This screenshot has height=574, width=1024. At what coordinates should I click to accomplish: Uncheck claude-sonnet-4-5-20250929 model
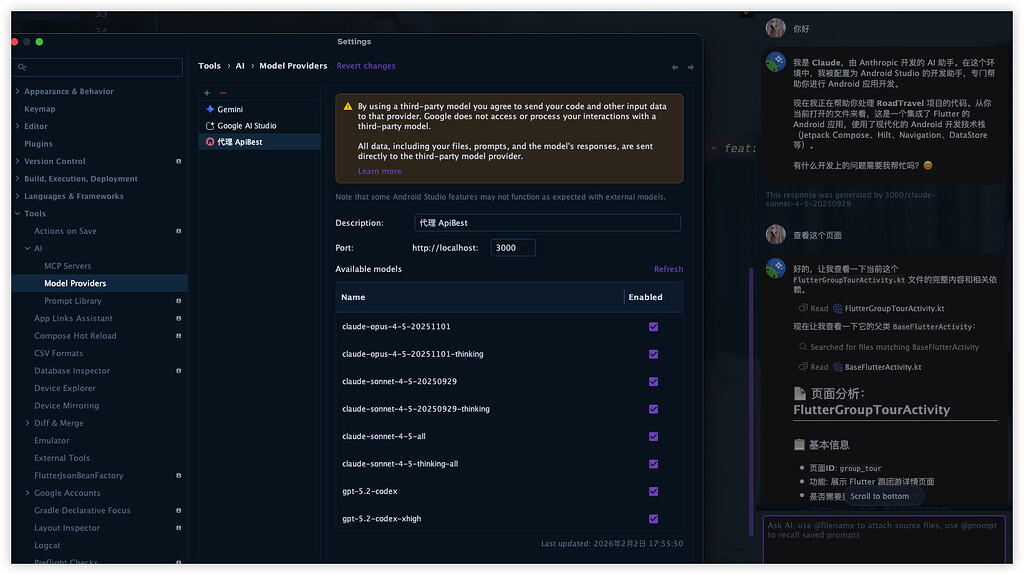(x=653, y=381)
